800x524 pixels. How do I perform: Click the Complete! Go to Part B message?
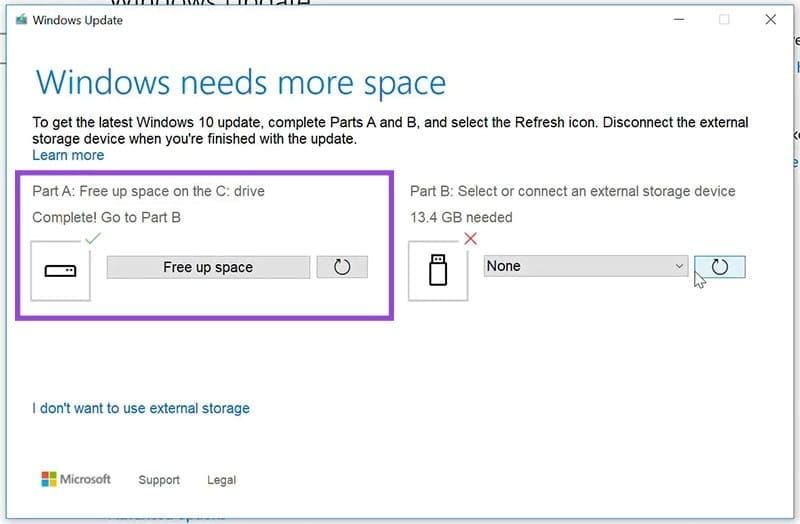(x=107, y=217)
